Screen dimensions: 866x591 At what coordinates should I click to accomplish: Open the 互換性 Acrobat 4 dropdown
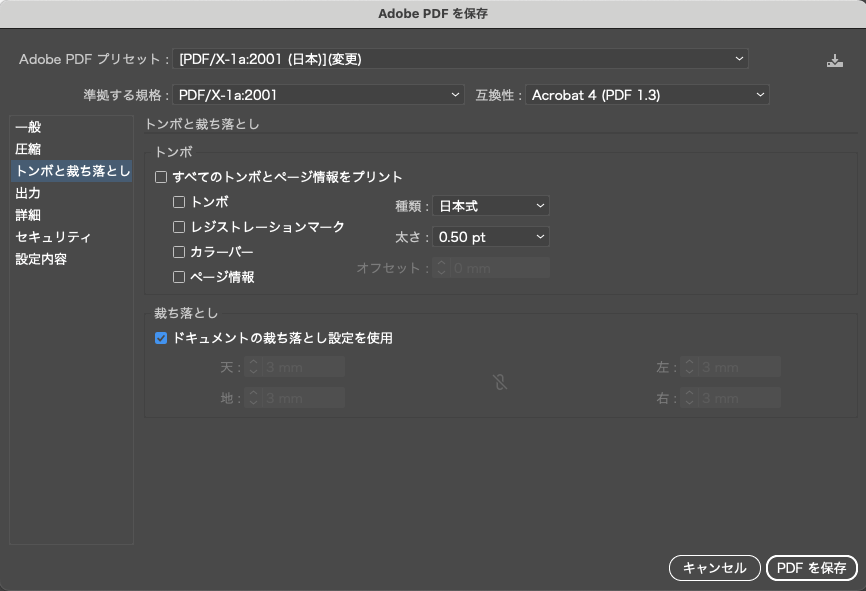[x=647, y=95]
